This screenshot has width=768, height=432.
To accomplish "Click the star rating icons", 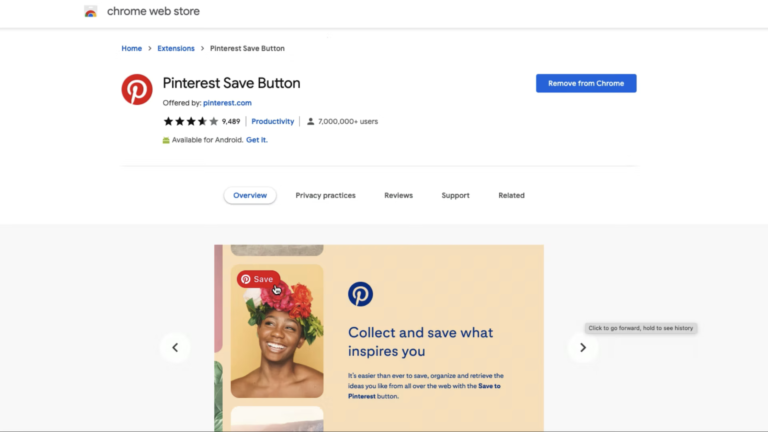I will pyautogui.click(x=191, y=121).
